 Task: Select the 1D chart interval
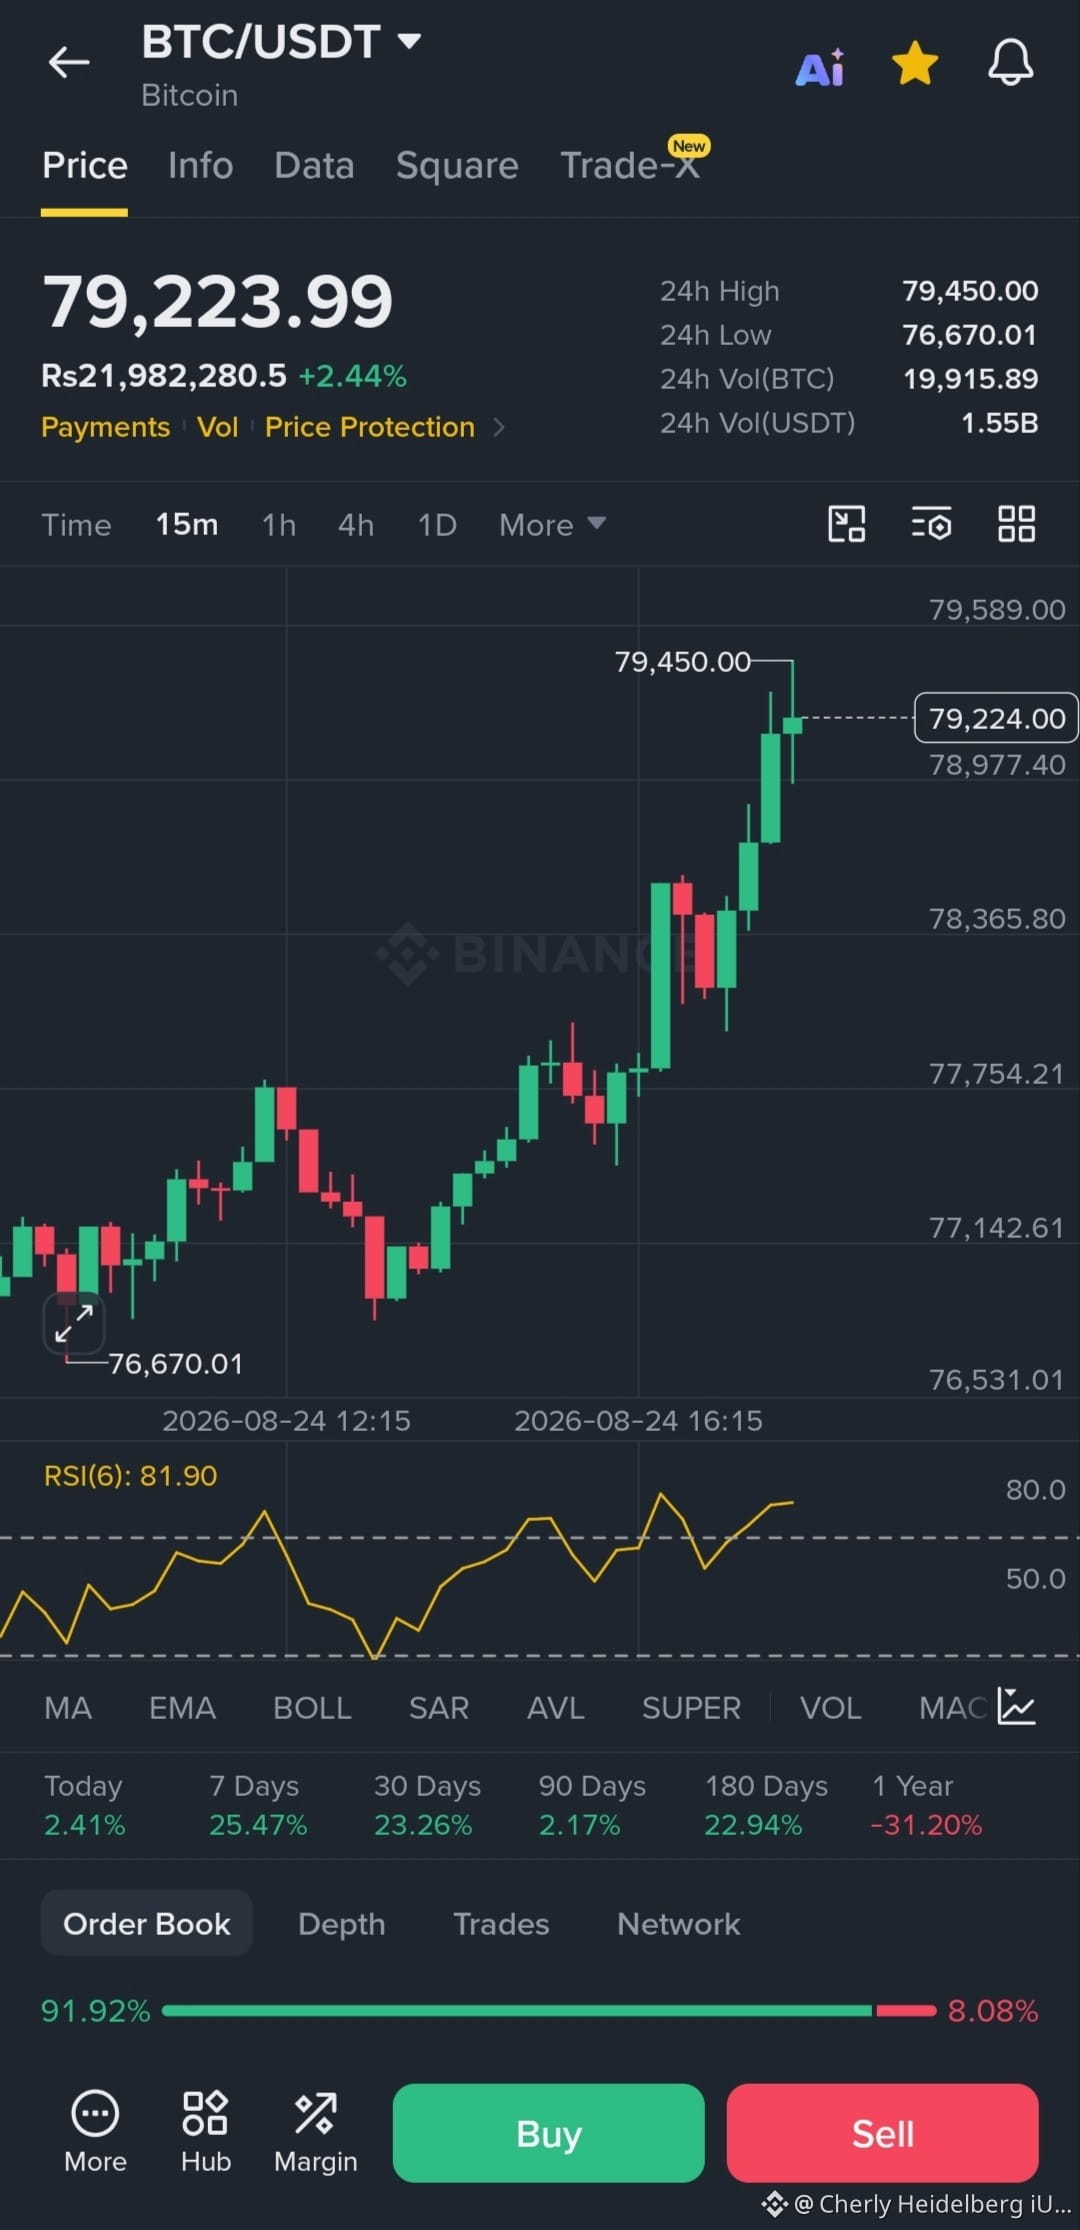pyautogui.click(x=437, y=525)
